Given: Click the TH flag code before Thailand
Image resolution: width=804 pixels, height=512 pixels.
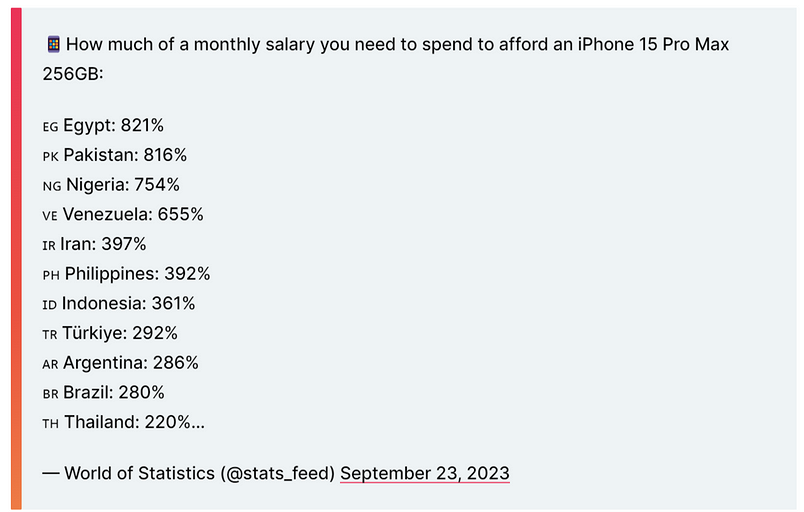Looking at the screenshot, I should coord(50,423).
